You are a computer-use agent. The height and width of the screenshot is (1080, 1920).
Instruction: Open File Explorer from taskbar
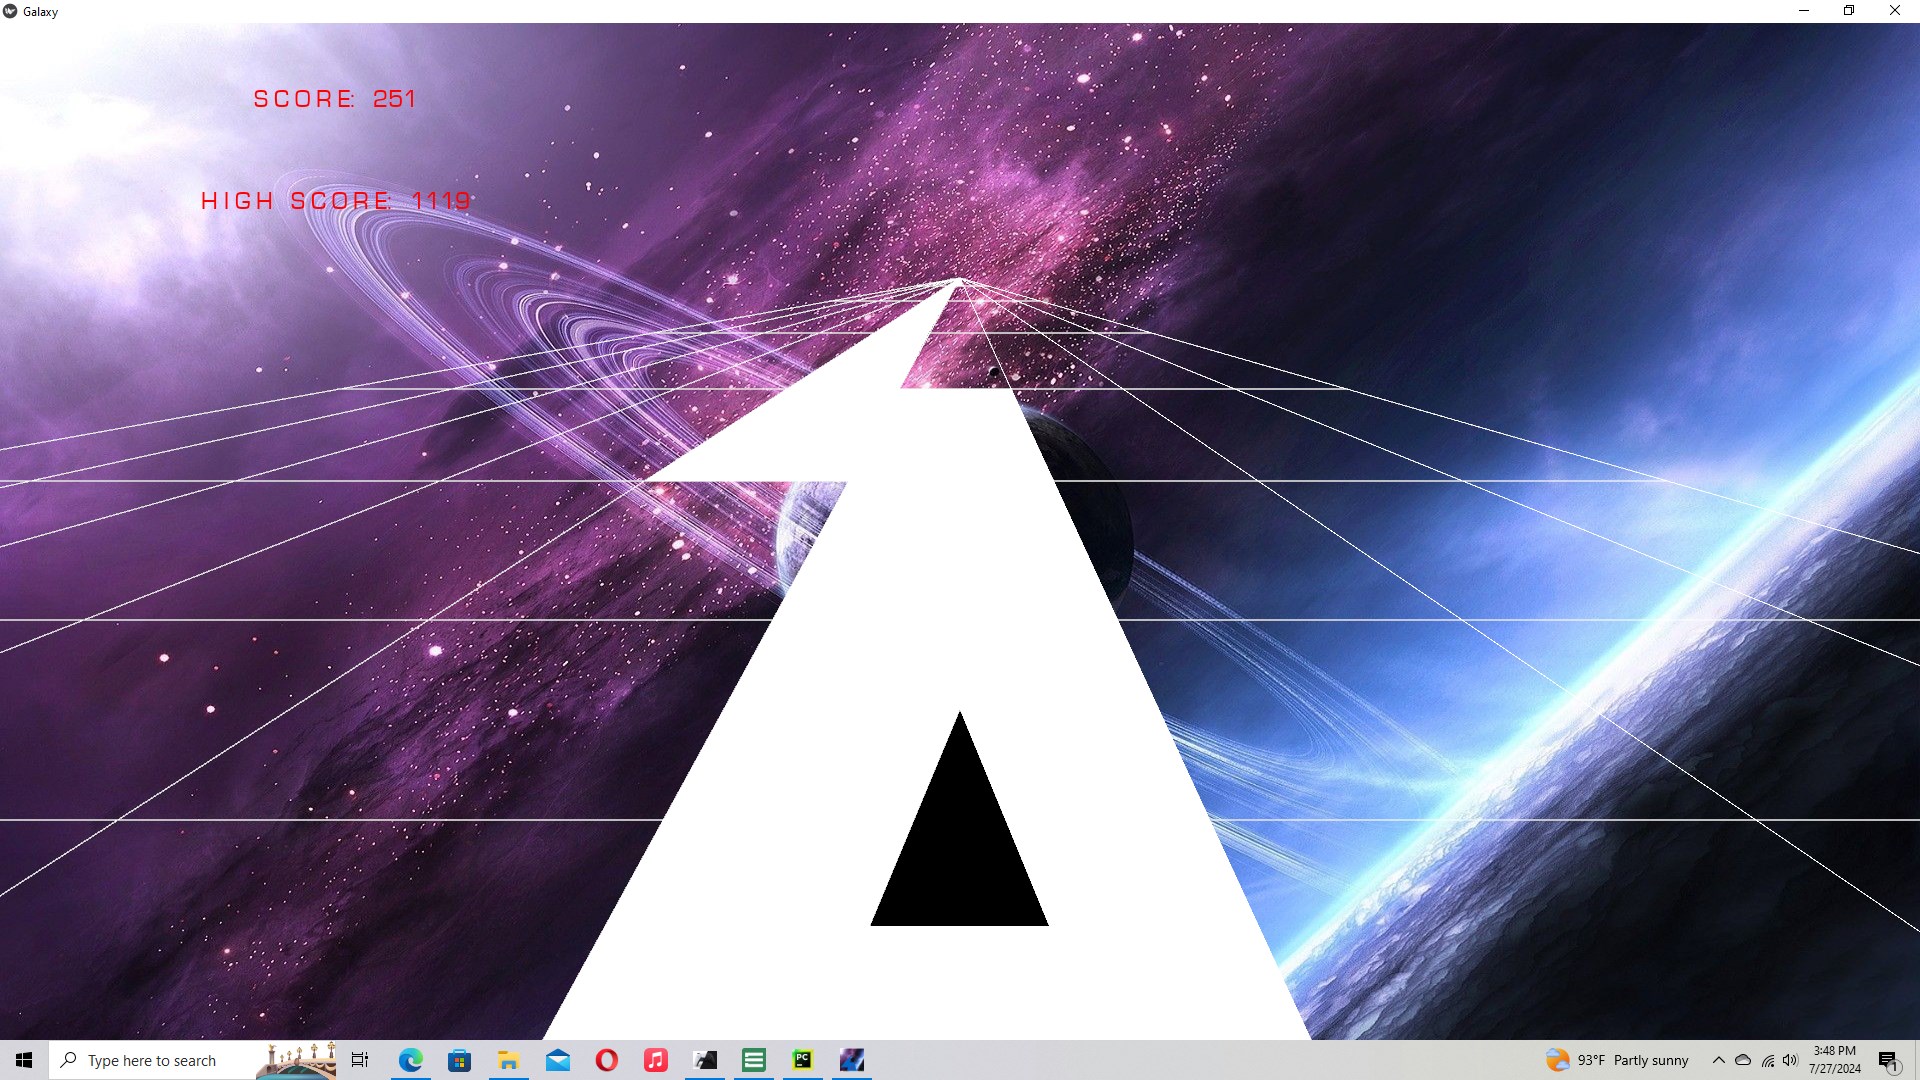508,1060
